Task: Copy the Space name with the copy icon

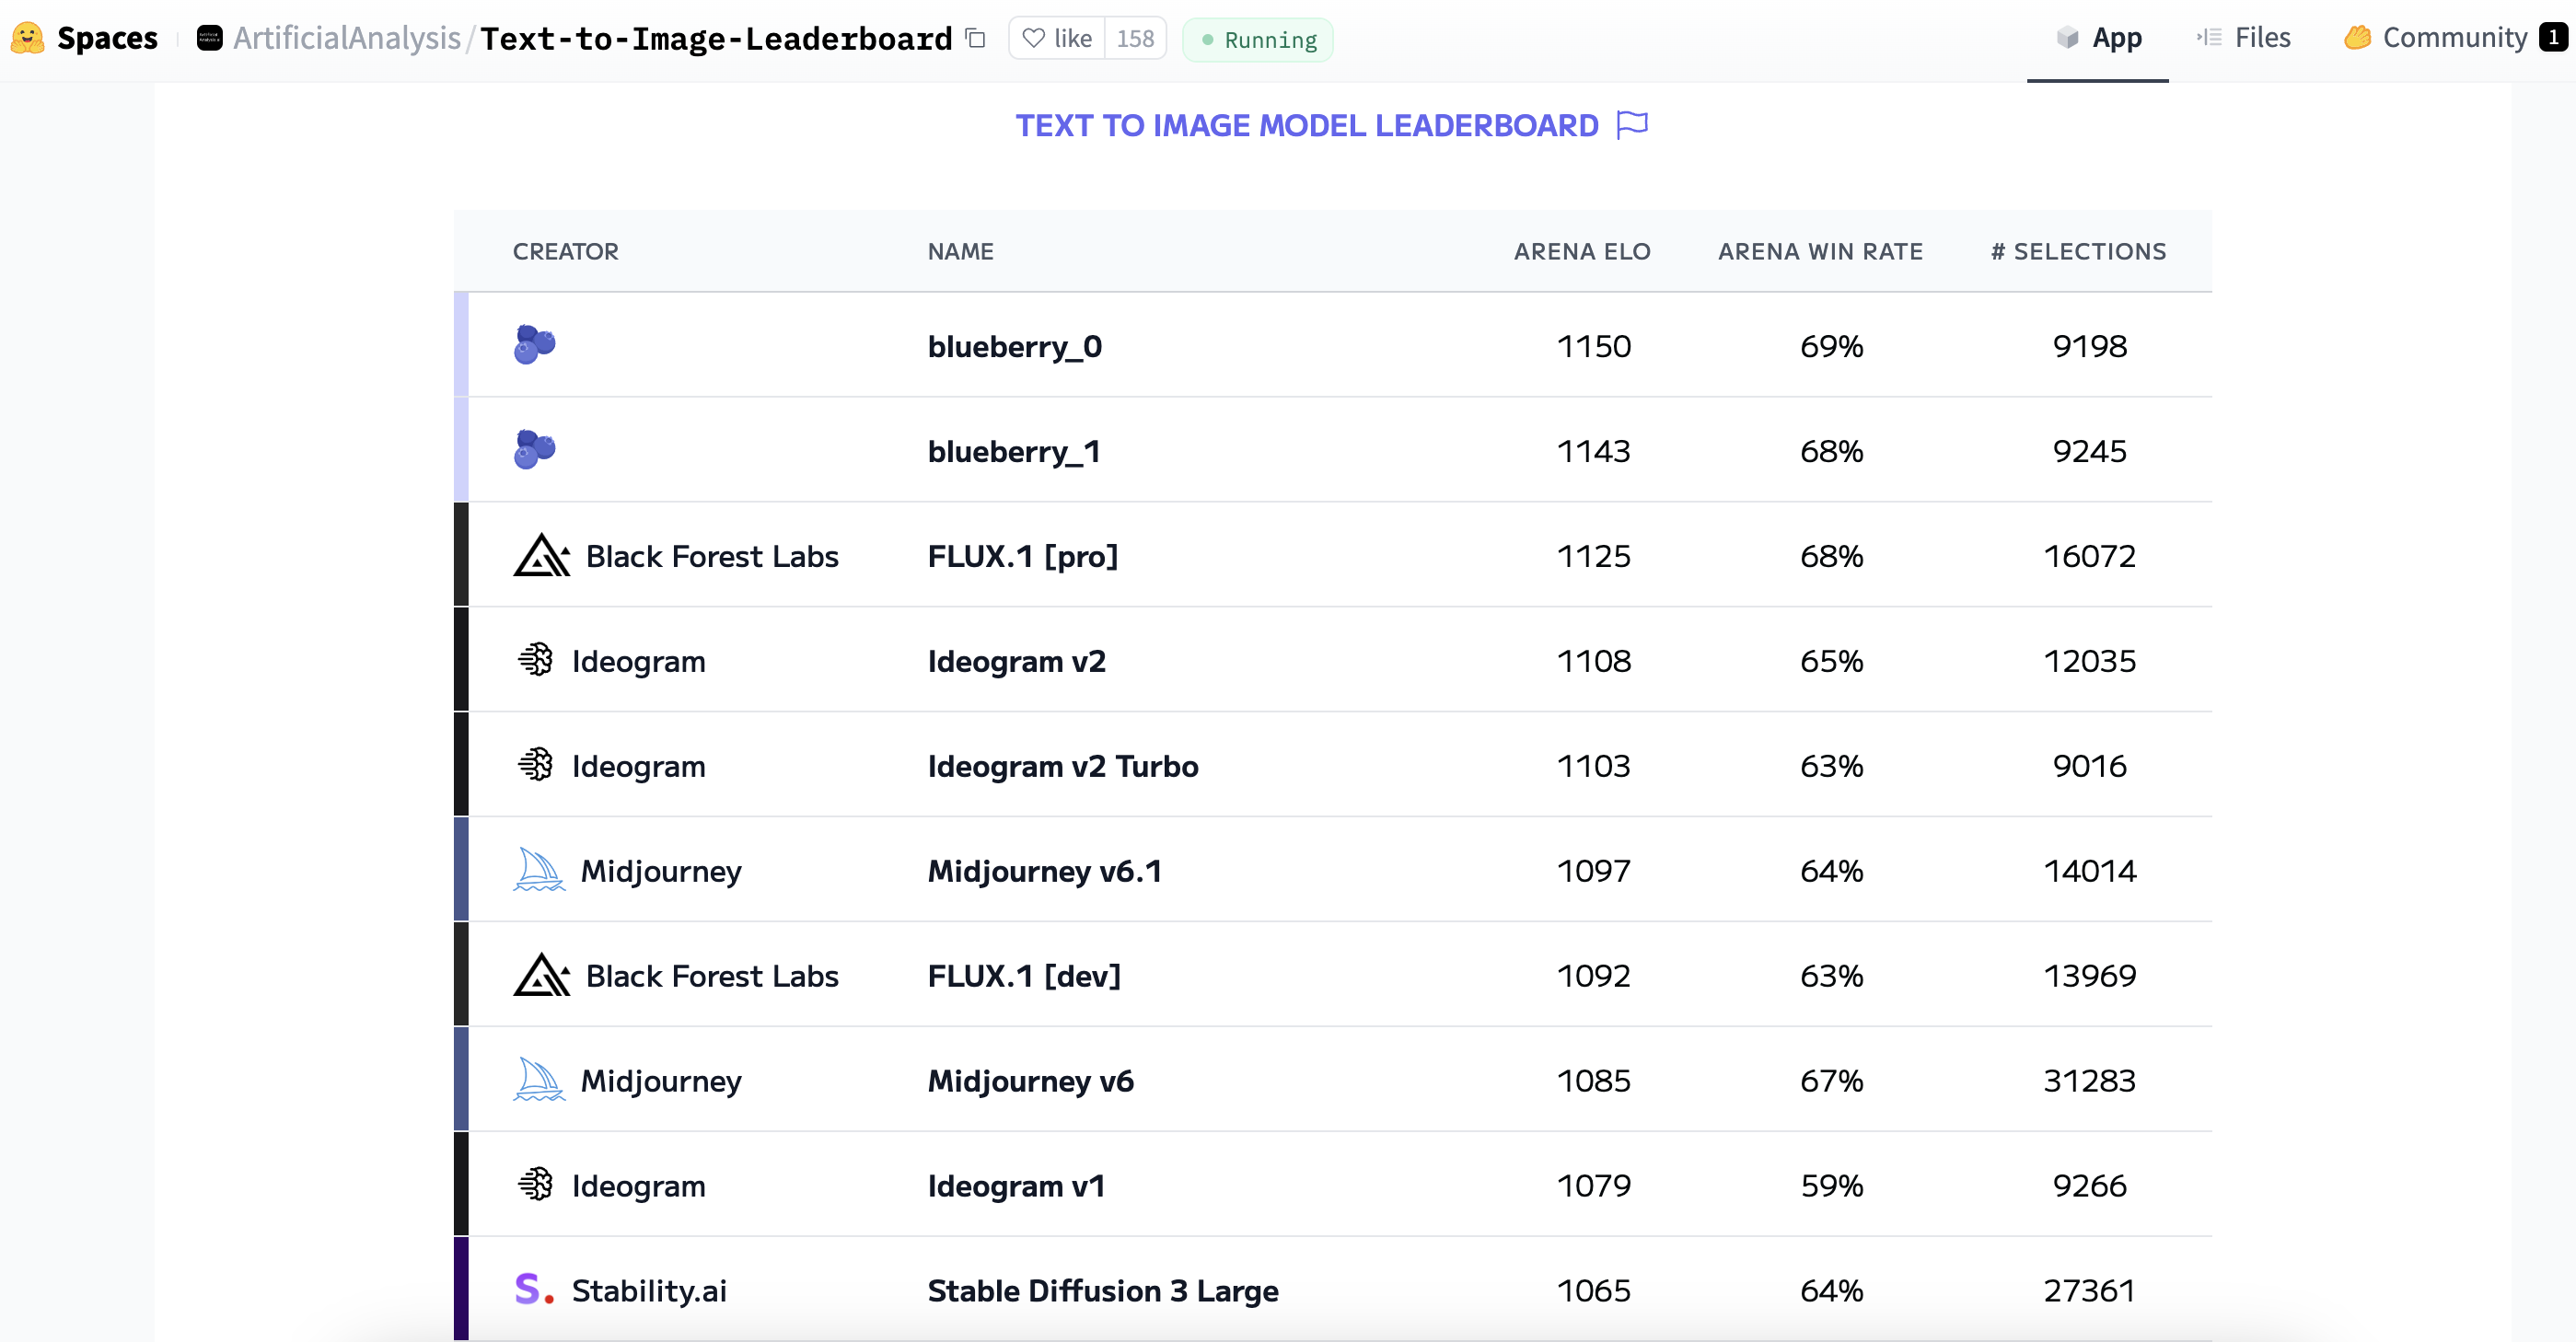Action: 975,39
